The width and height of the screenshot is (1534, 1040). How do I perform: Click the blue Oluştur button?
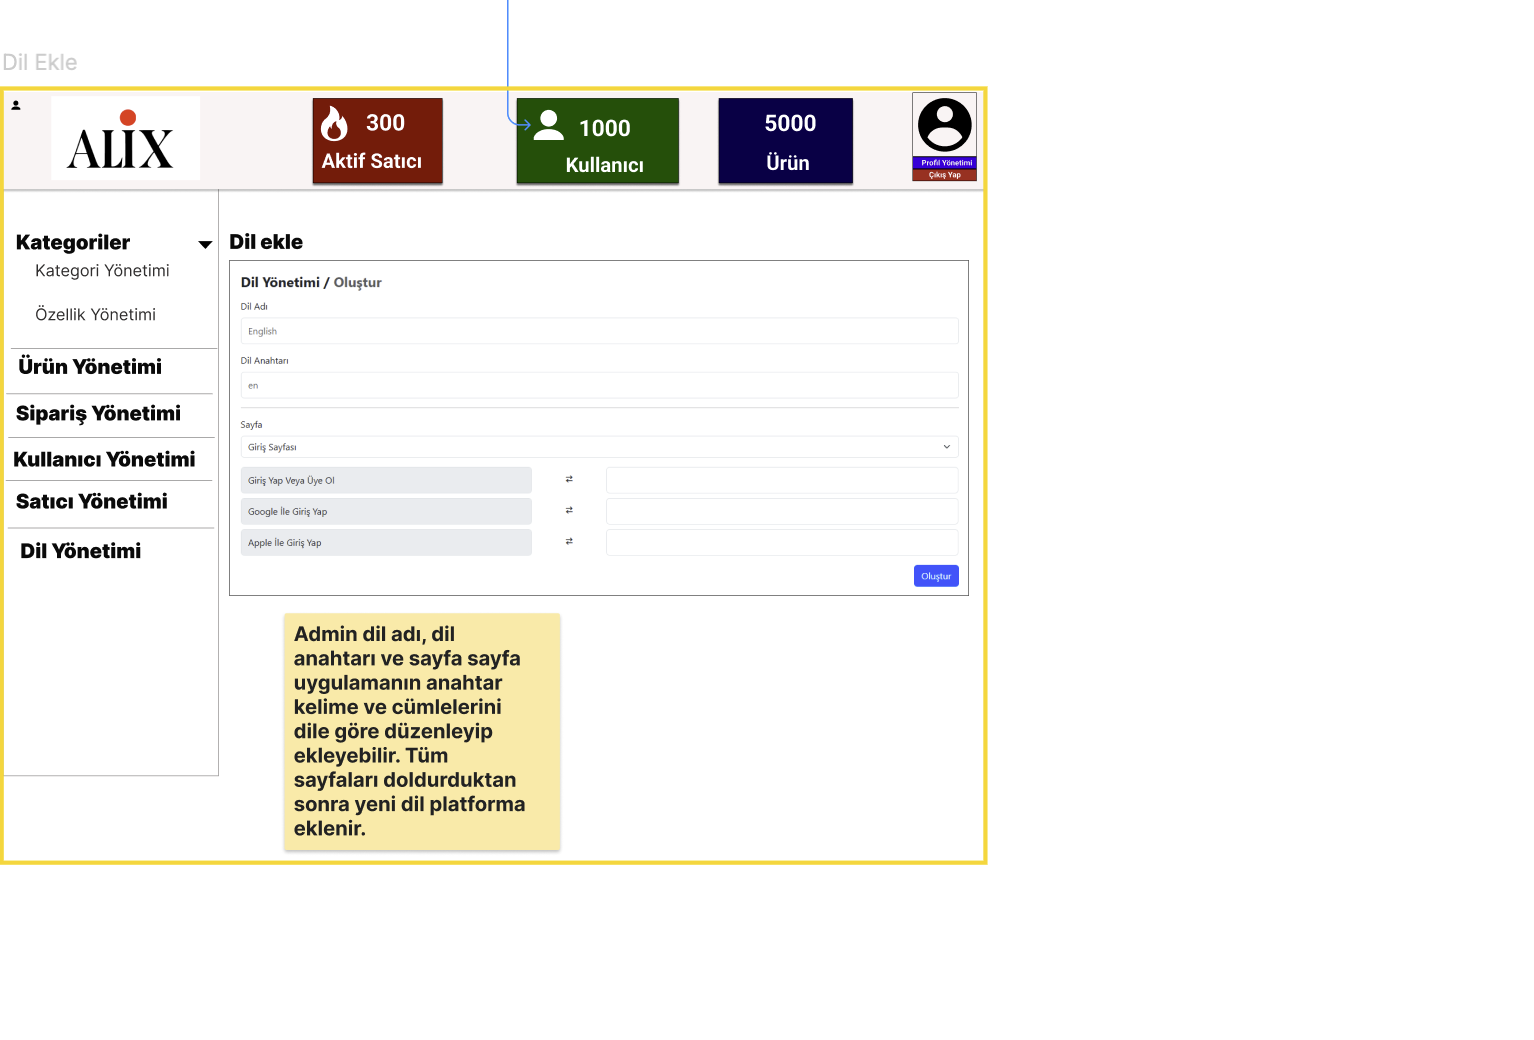pyautogui.click(x=936, y=576)
